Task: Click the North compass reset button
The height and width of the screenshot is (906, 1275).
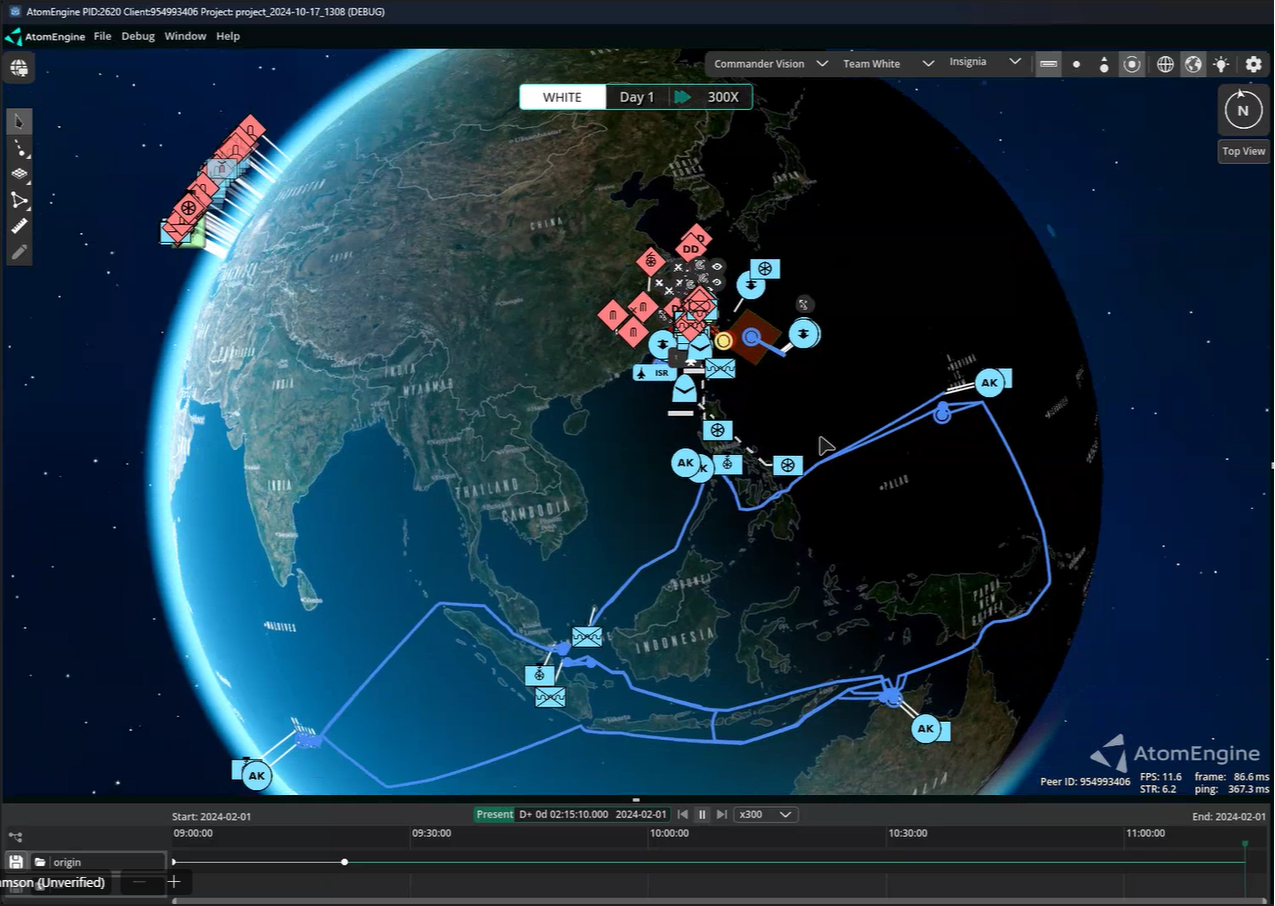Action: click(1243, 110)
